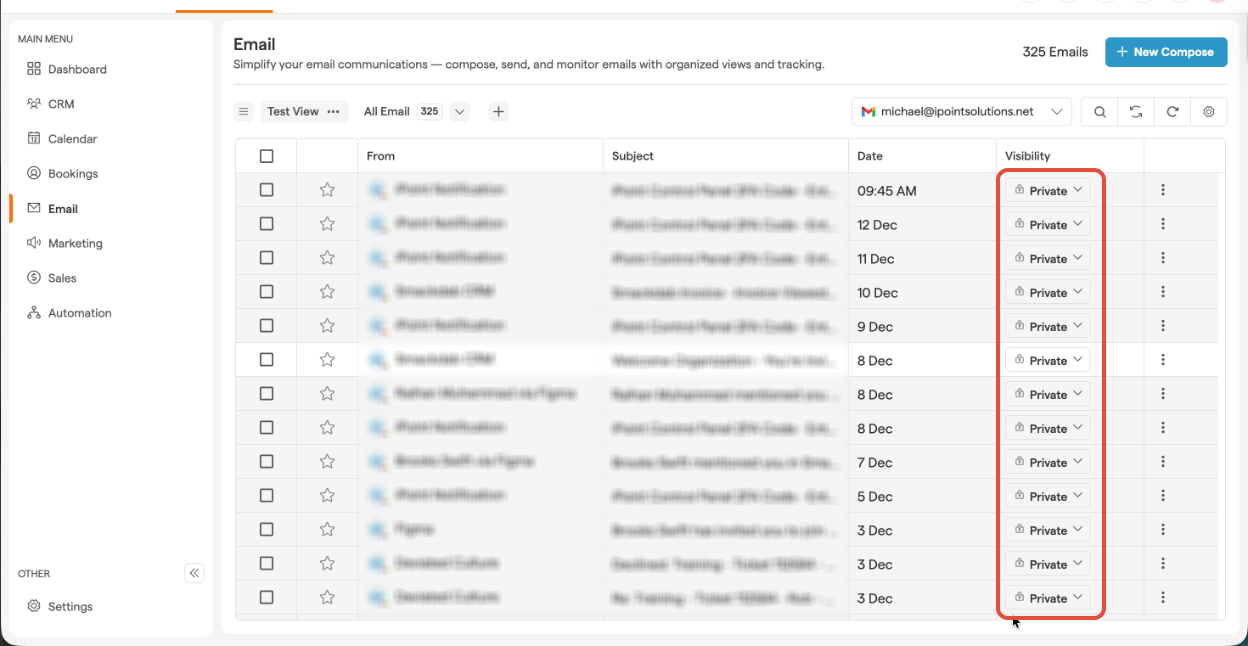Open the michael@ipointsolutions.net account dropdown
Viewport: 1248px width, 646px height.
tap(961, 112)
